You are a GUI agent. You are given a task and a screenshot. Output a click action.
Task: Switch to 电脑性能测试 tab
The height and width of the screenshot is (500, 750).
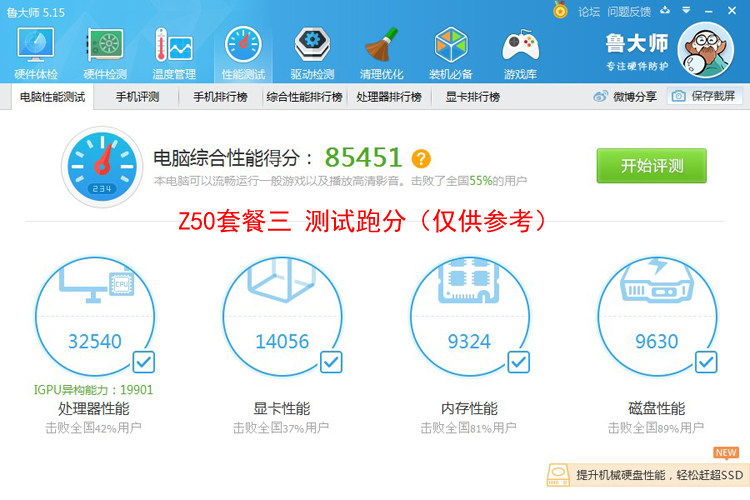[52, 97]
